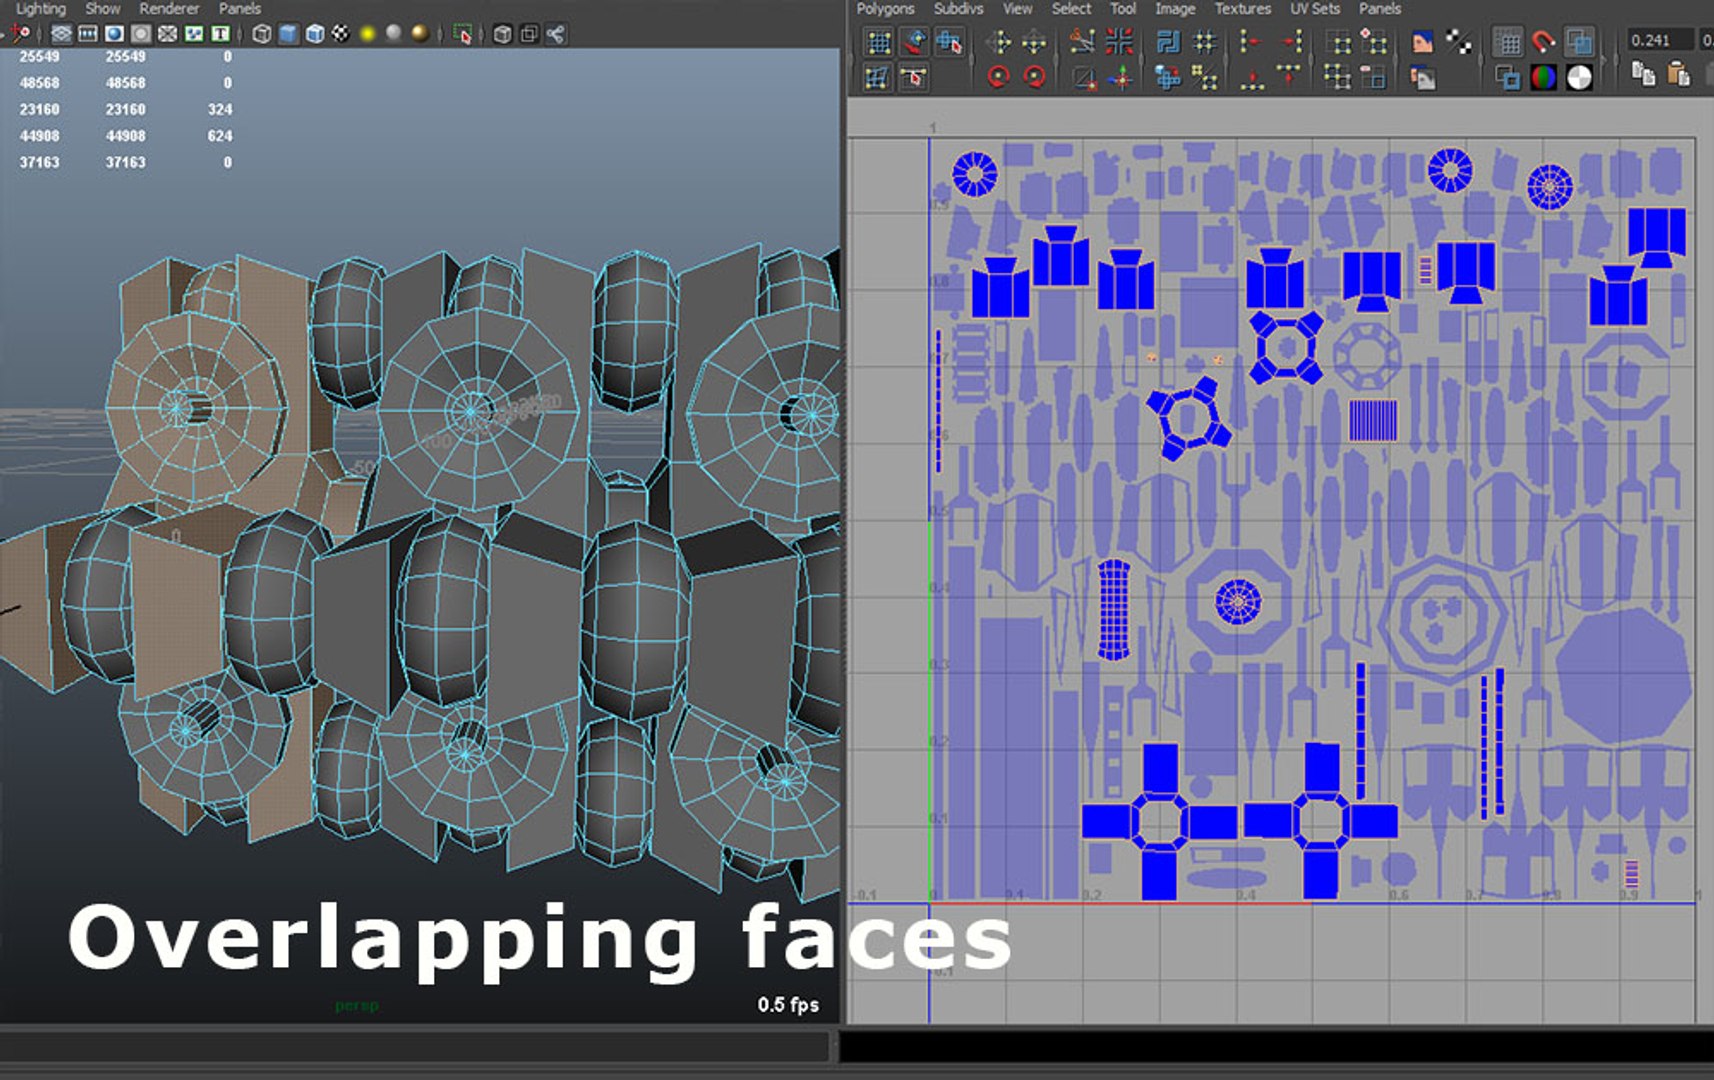Image resolution: width=1714 pixels, height=1080 pixels.
Task: Click the rotate UVs counterclockwise icon
Action: tap(998, 77)
